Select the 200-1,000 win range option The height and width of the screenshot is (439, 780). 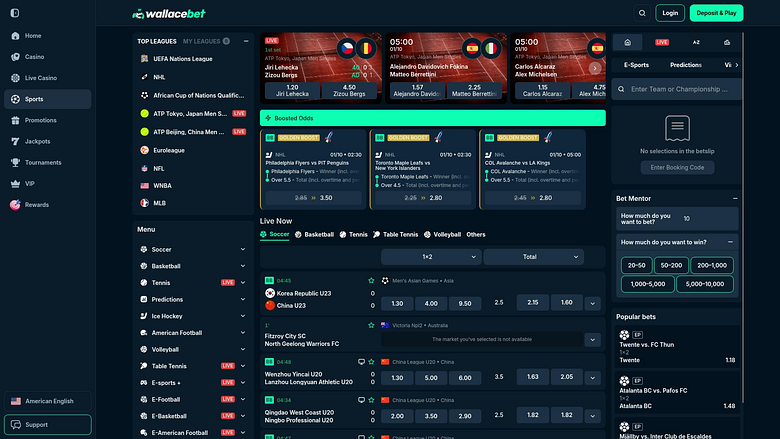click(x=712, y=265)
